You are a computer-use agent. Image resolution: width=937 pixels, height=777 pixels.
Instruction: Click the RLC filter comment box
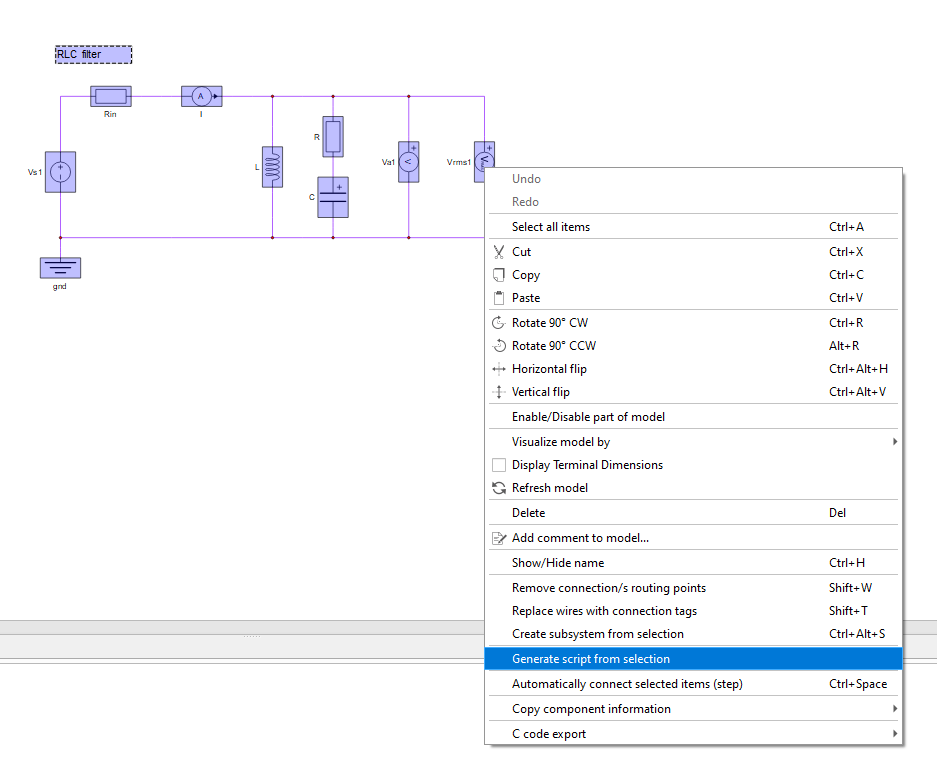pos(93,54)
